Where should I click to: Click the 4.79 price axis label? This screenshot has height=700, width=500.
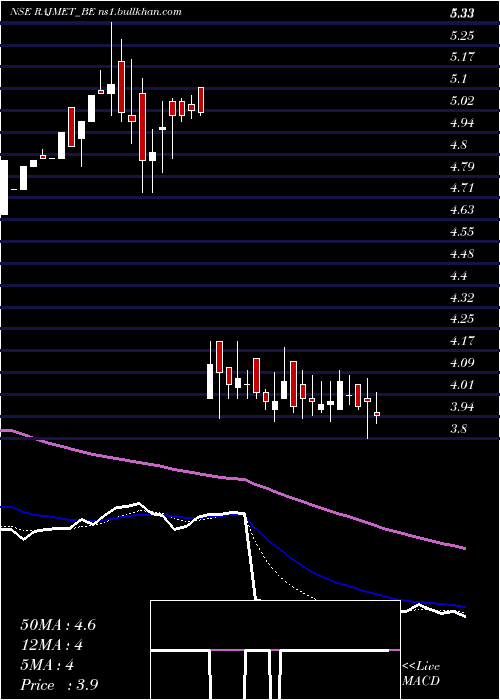[x=462, y=167]
